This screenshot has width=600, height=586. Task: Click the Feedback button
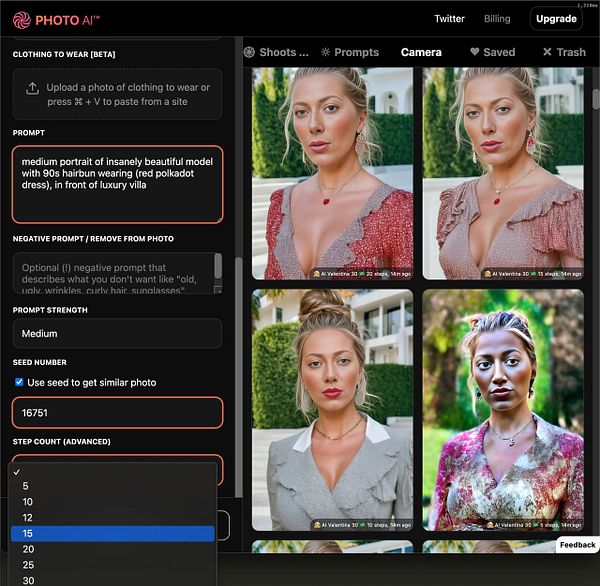tap(577, 545)
